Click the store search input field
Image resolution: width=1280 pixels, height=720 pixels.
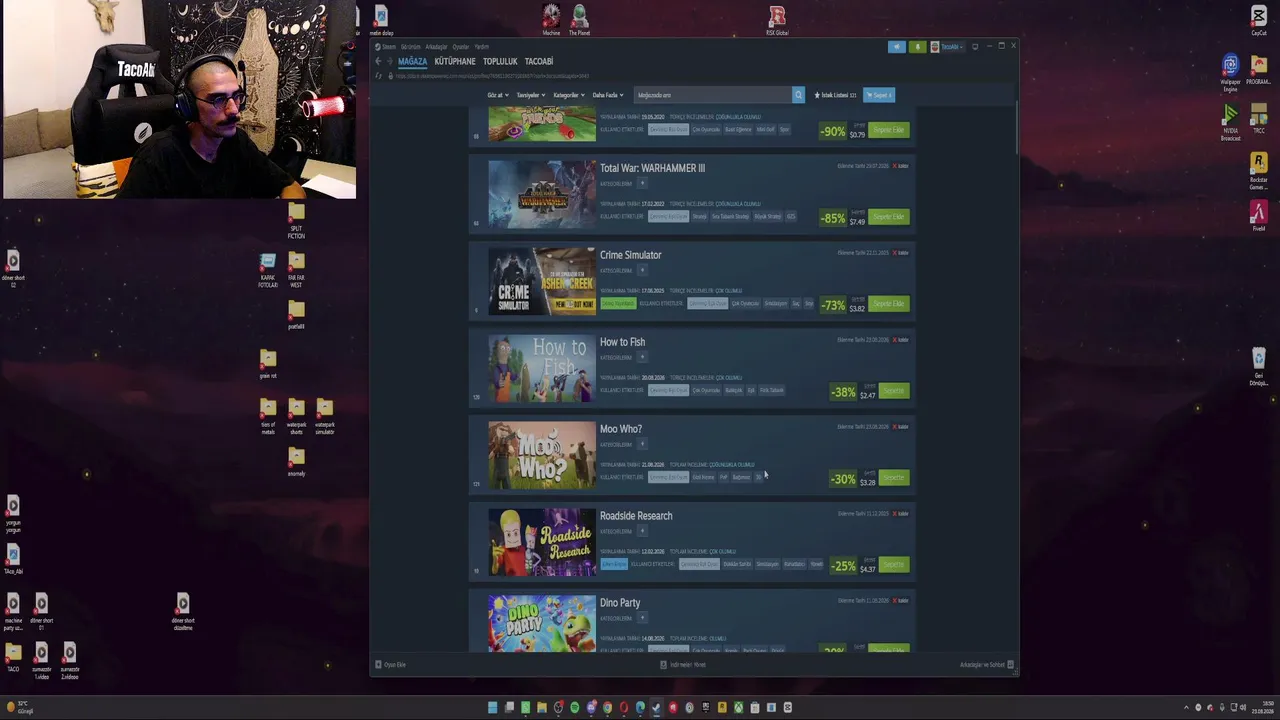tap(713, 95)
